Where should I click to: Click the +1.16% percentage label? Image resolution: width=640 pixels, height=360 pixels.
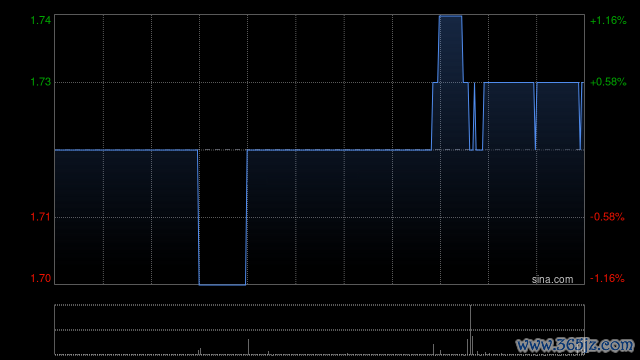(x=608, y=20)
